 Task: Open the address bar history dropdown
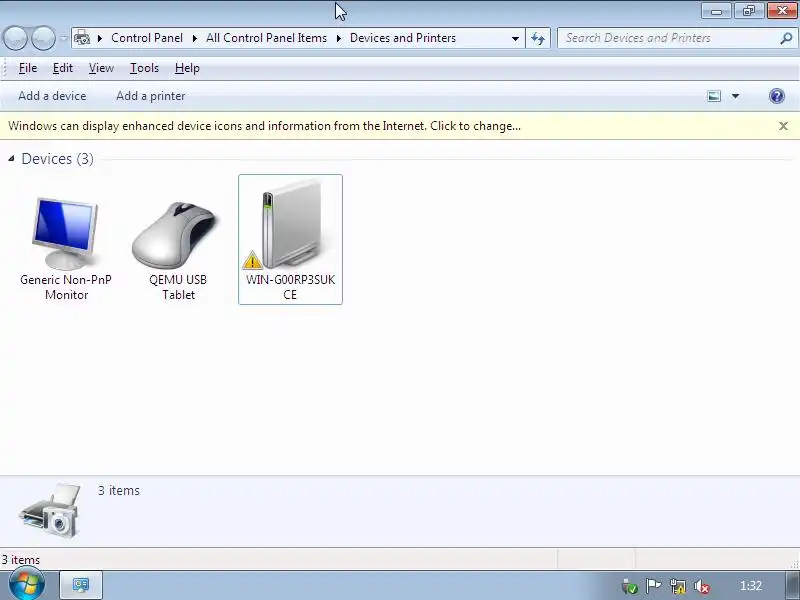[515, 38]
